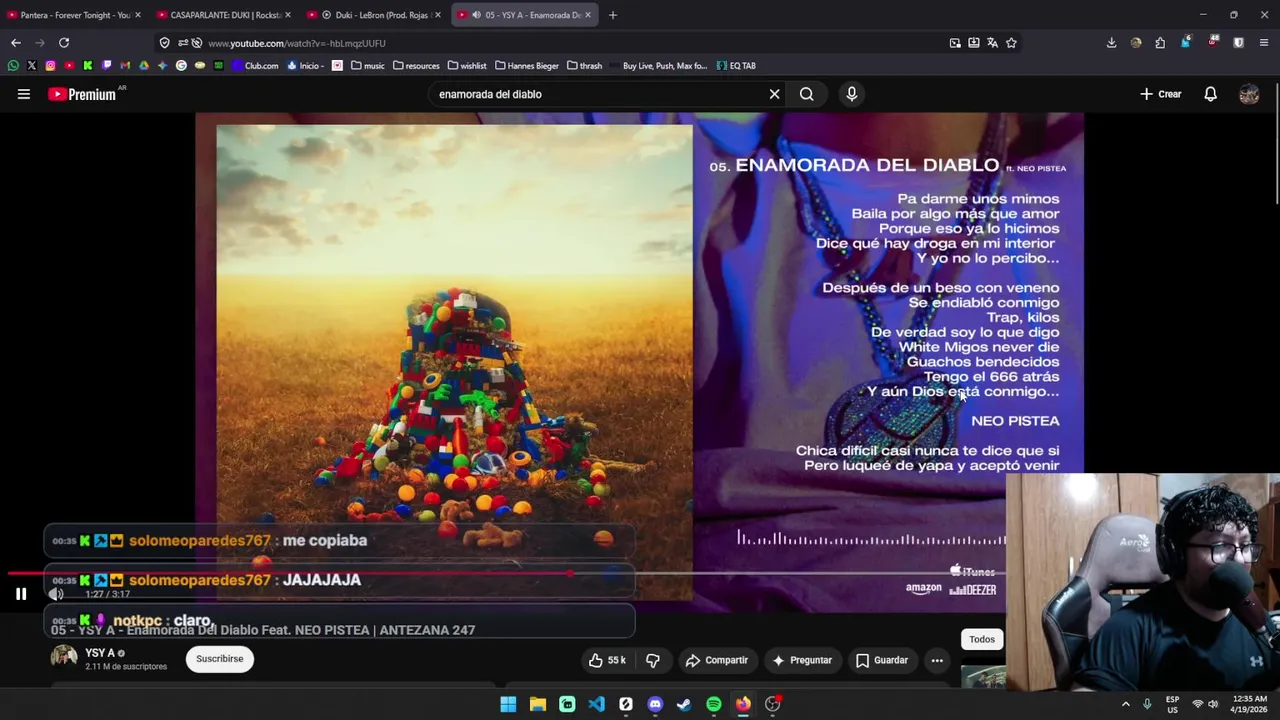The image size is (1280, 720).
Task: Show hidden system tray icons
Action: (x=1125, y=704)
